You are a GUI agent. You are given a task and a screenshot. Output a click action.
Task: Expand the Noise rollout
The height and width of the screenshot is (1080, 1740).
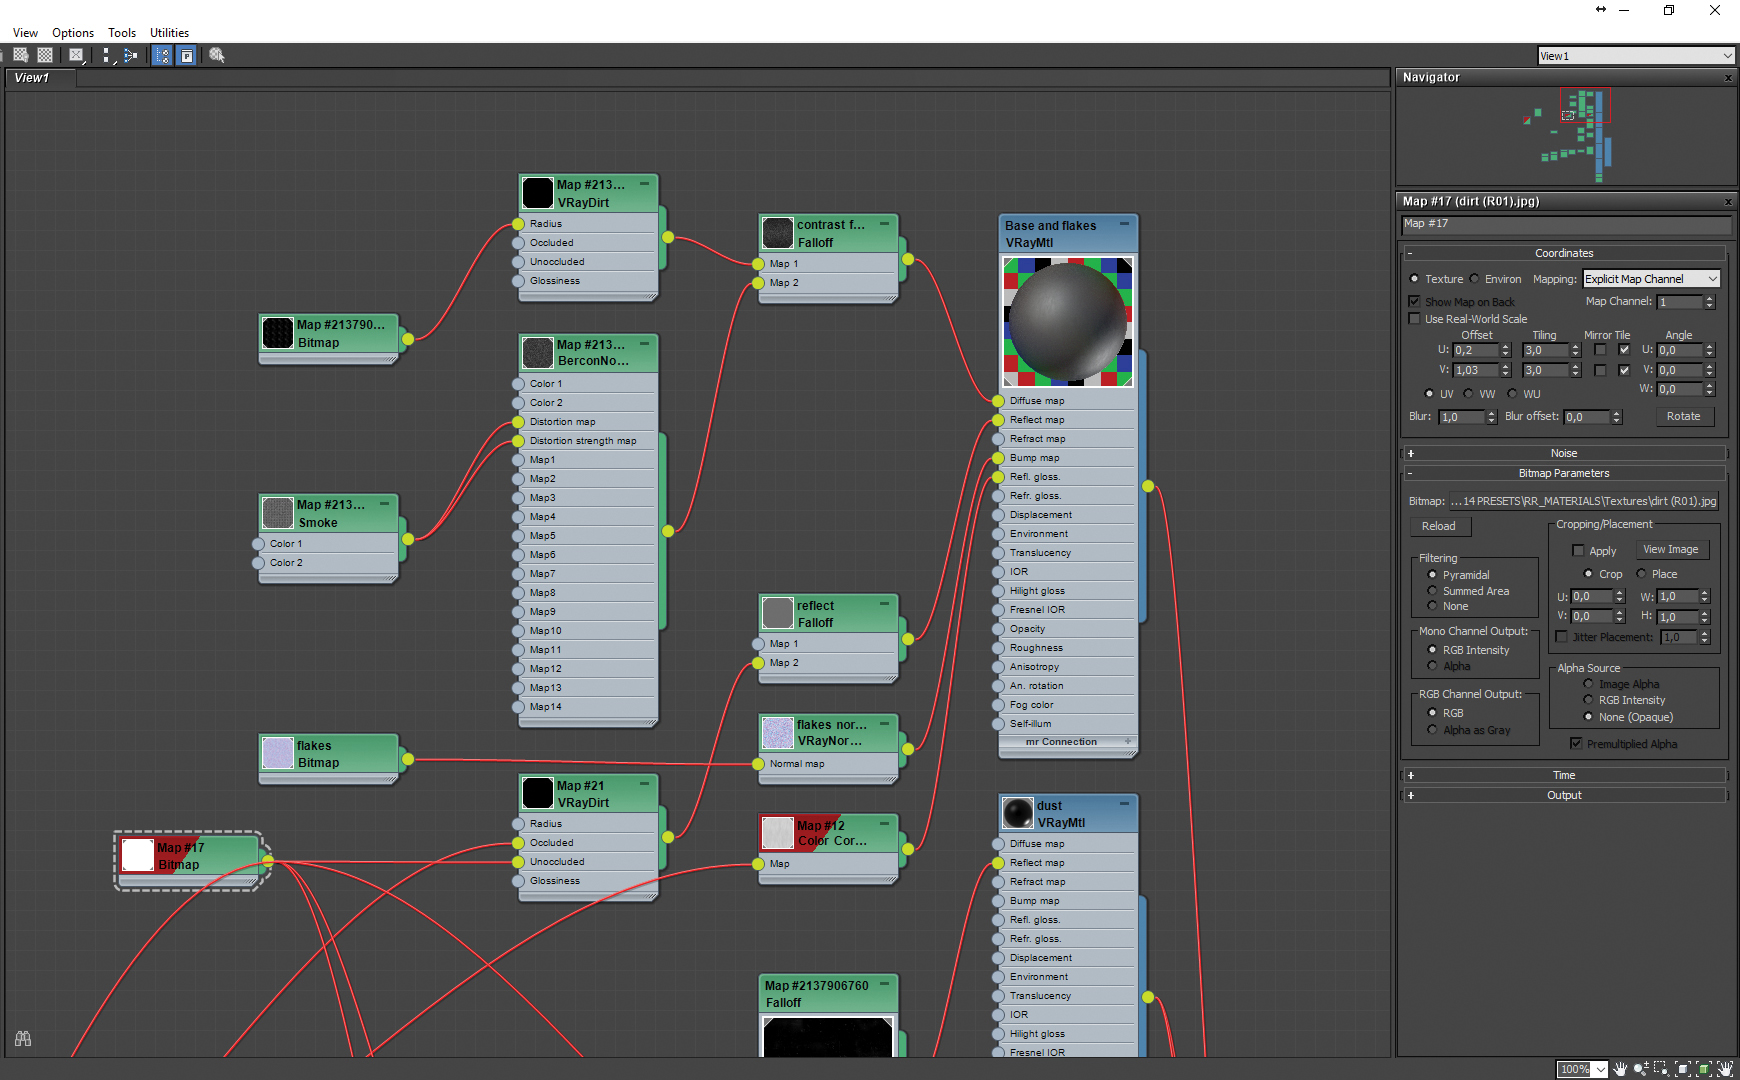point(1564,453)
